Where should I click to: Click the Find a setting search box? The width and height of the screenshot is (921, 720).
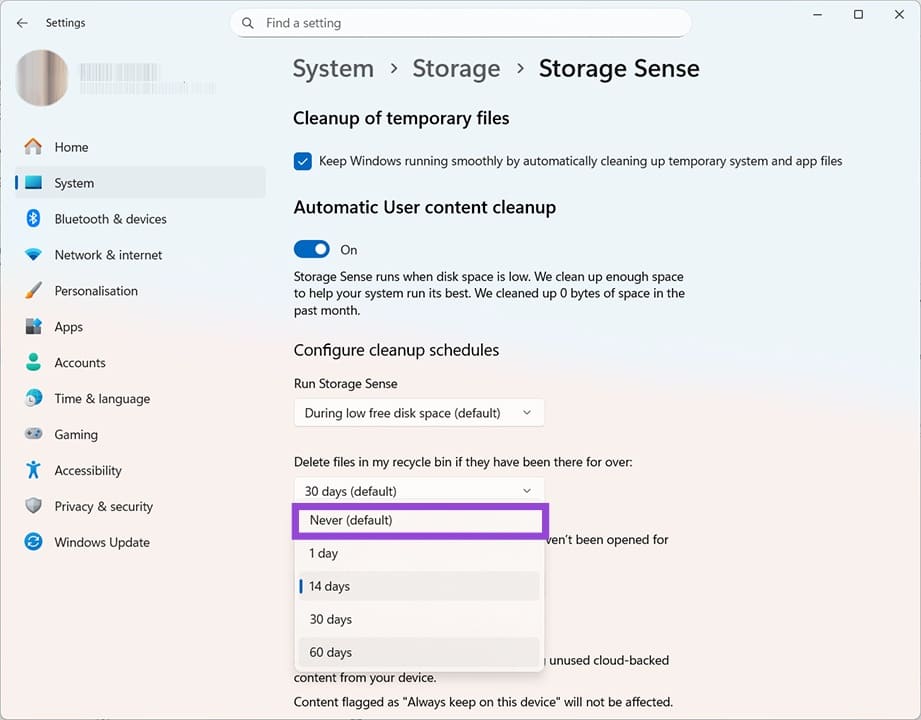(x=460, y=22)
